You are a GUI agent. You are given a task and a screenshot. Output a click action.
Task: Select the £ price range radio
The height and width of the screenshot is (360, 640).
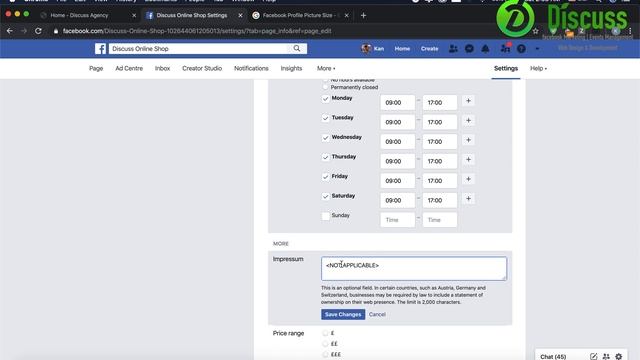coord(325,333)
